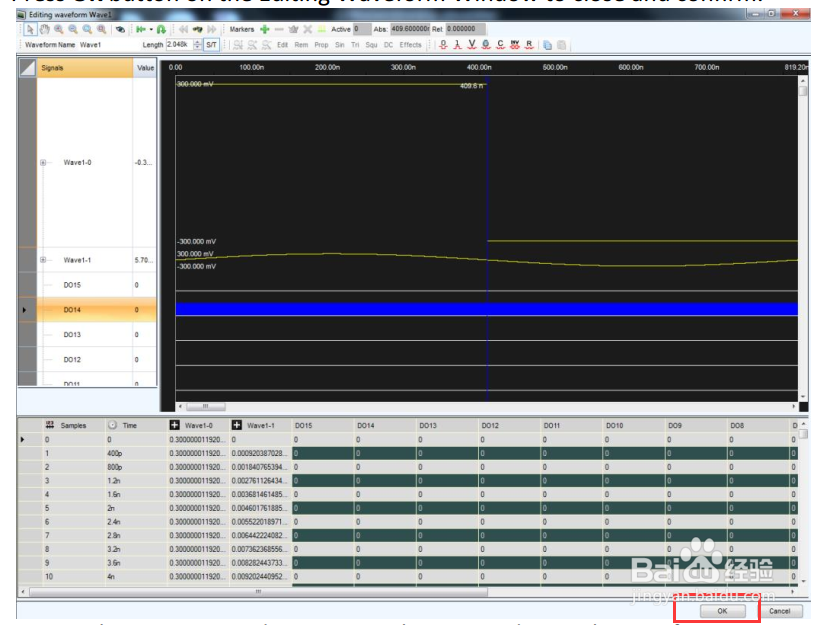Click the digital 1 level icon
The width and height of the screenshot is (822, 625).
pyautogui.click(x=458, y=45)
